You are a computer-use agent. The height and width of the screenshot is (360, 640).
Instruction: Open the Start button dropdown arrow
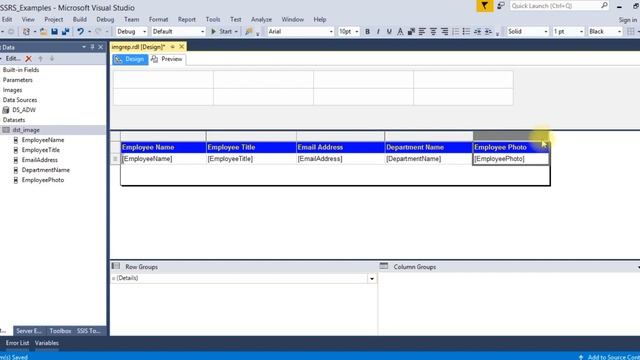coord(236,31)
